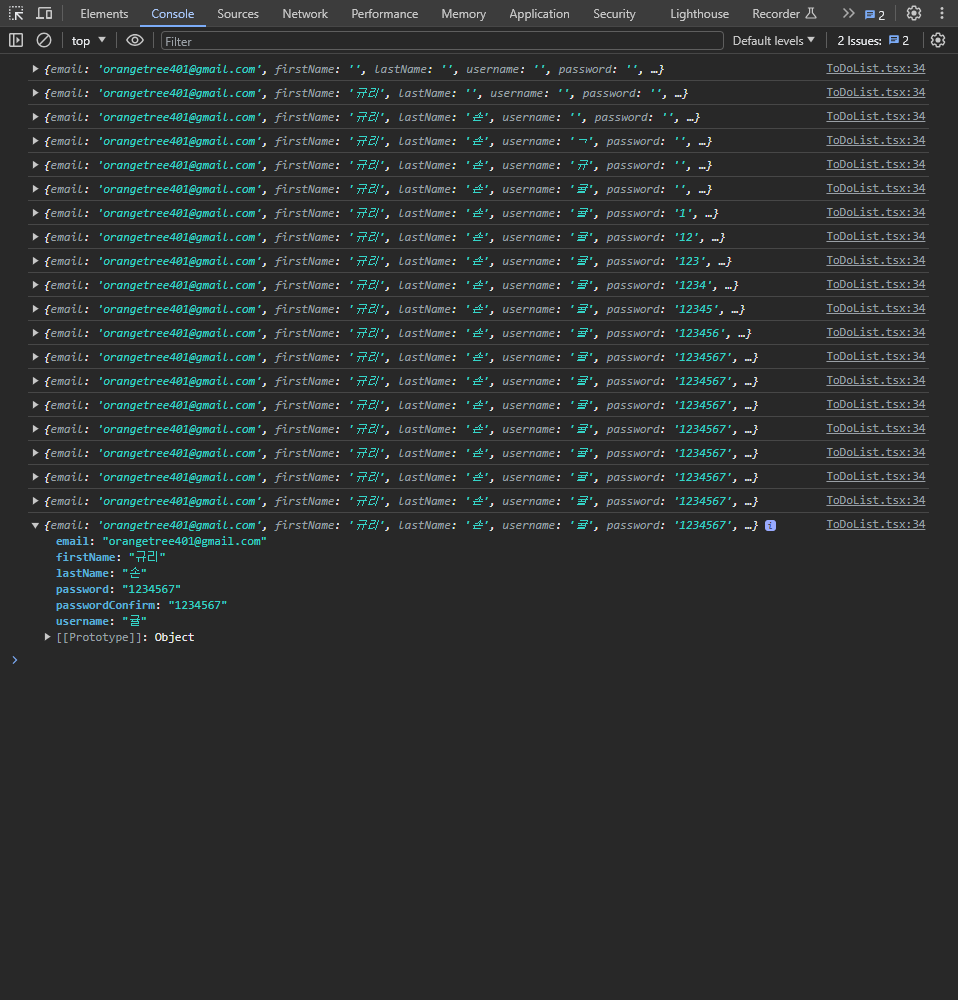Expand the log with password '1'
This screenshot has width=958, height=1000.
click(x=36, y=213)
